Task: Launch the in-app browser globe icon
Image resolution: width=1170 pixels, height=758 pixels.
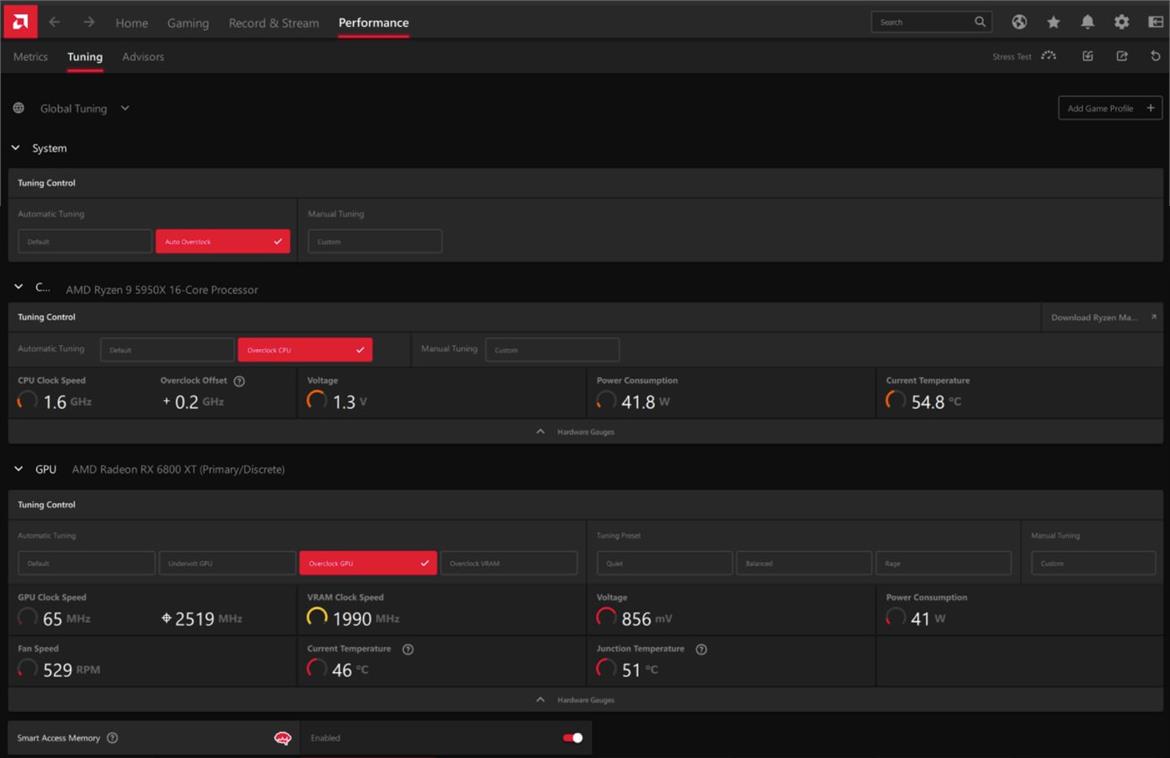Action: pos(1019,21)
